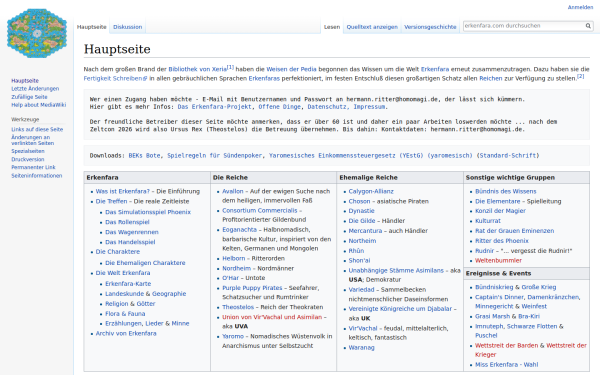Open the Erkenfara-Karte link

point(128,284)
